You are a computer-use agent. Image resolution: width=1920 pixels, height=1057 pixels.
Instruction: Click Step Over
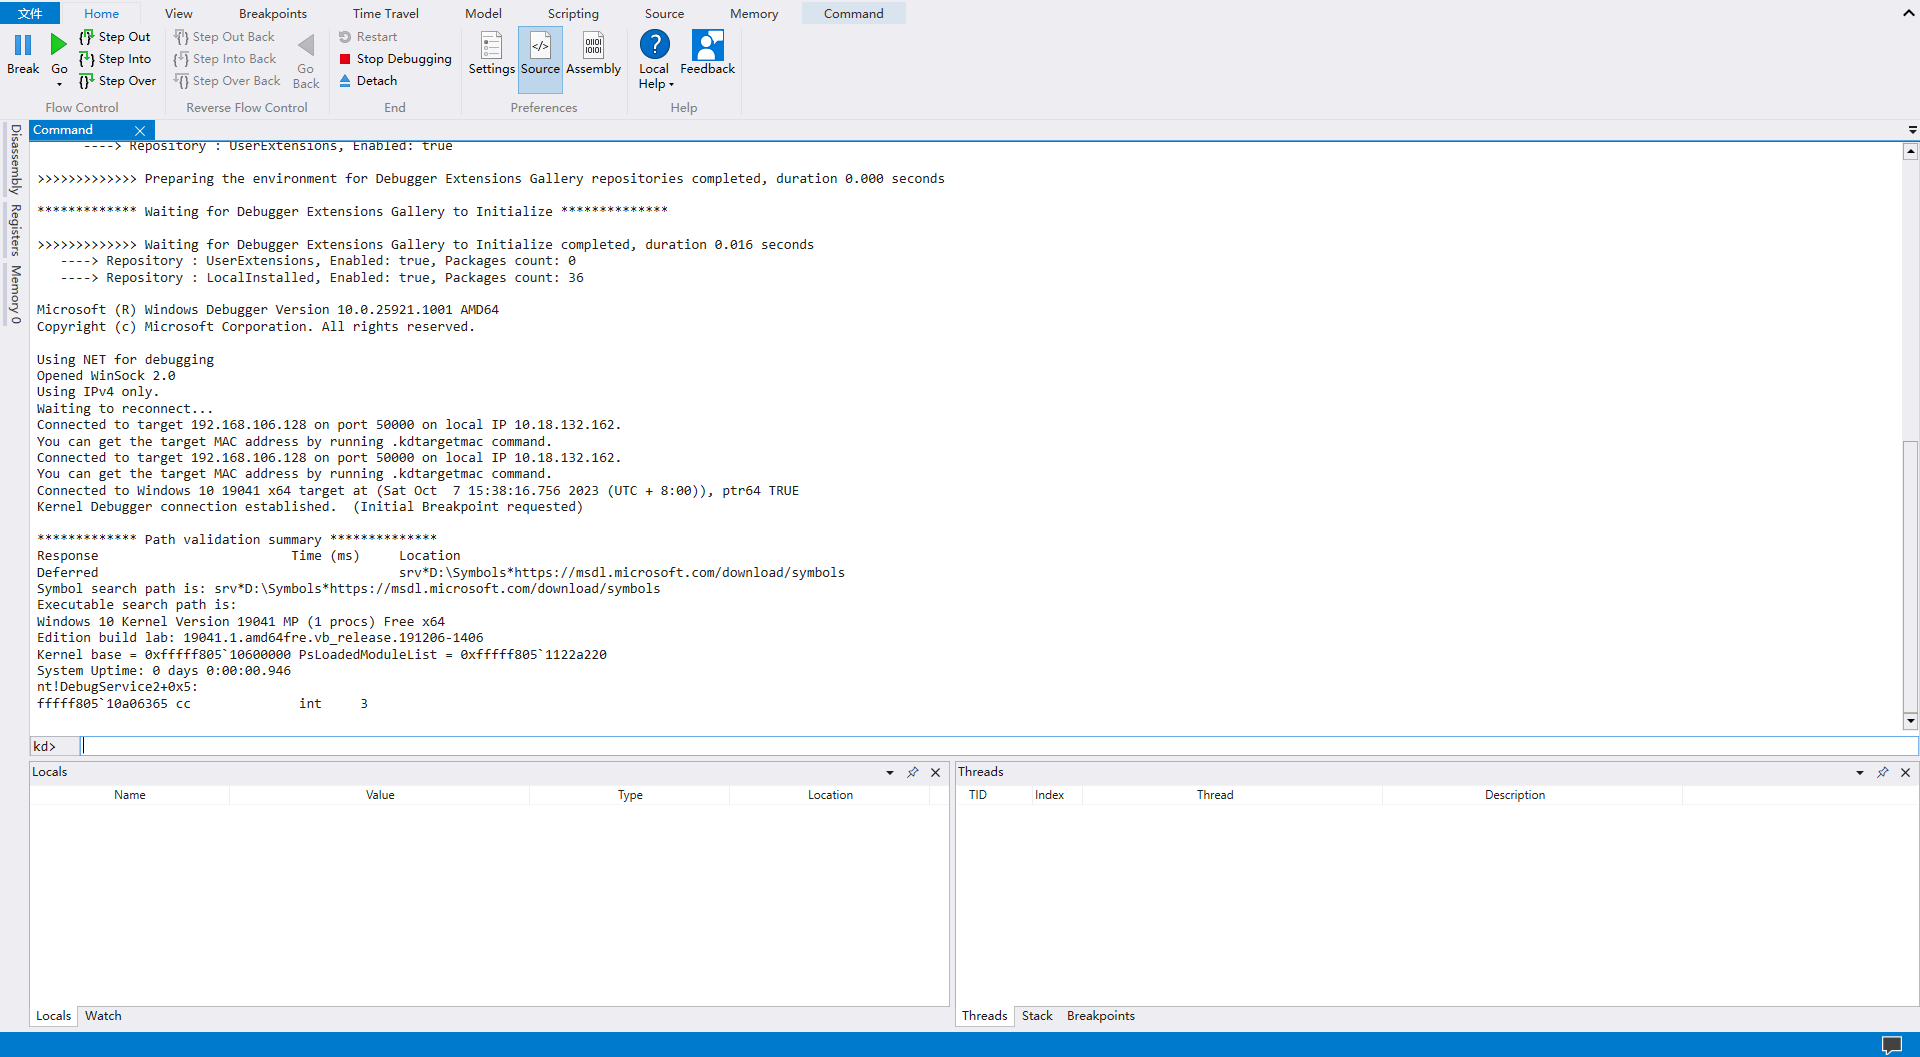click(117, 81)
